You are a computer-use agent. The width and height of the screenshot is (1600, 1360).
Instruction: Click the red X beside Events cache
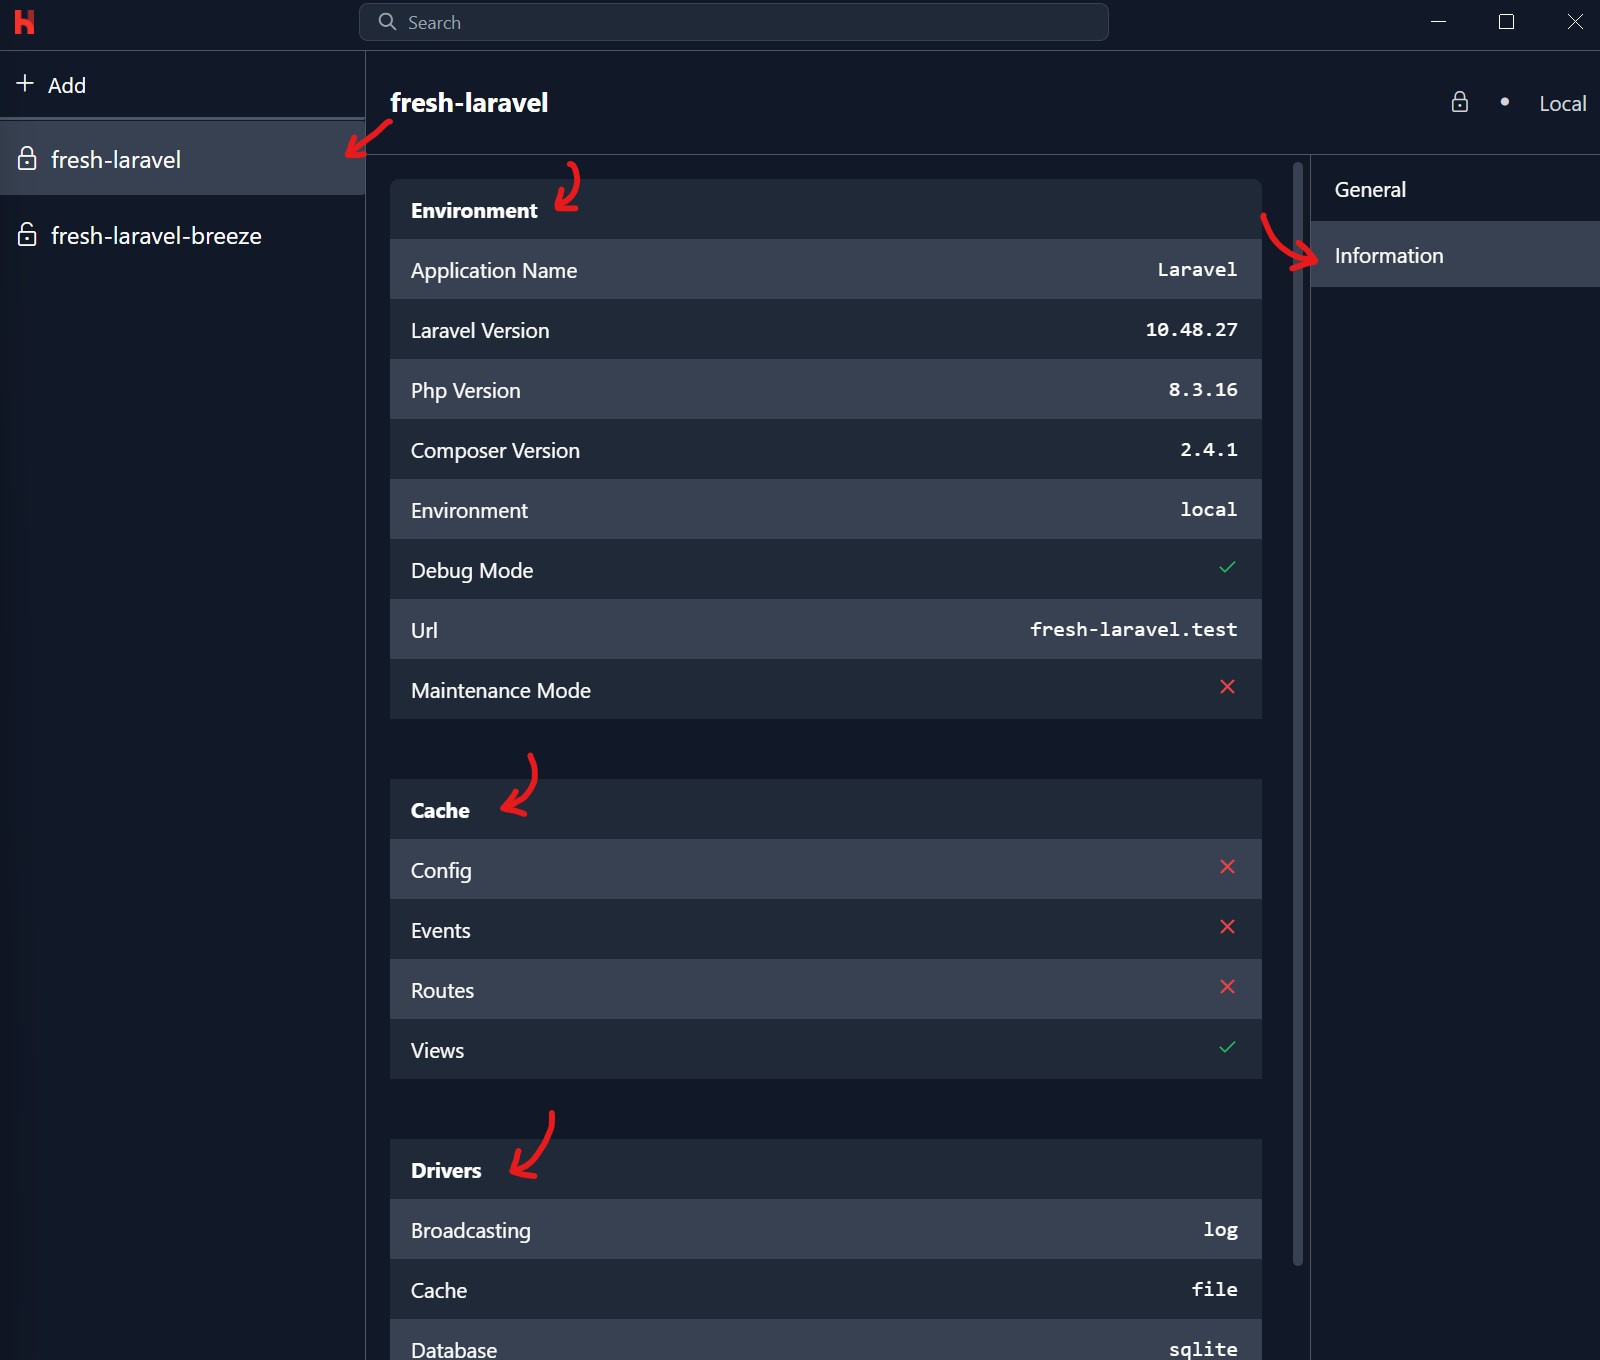pyautogui.click(x=1228, y=927)
